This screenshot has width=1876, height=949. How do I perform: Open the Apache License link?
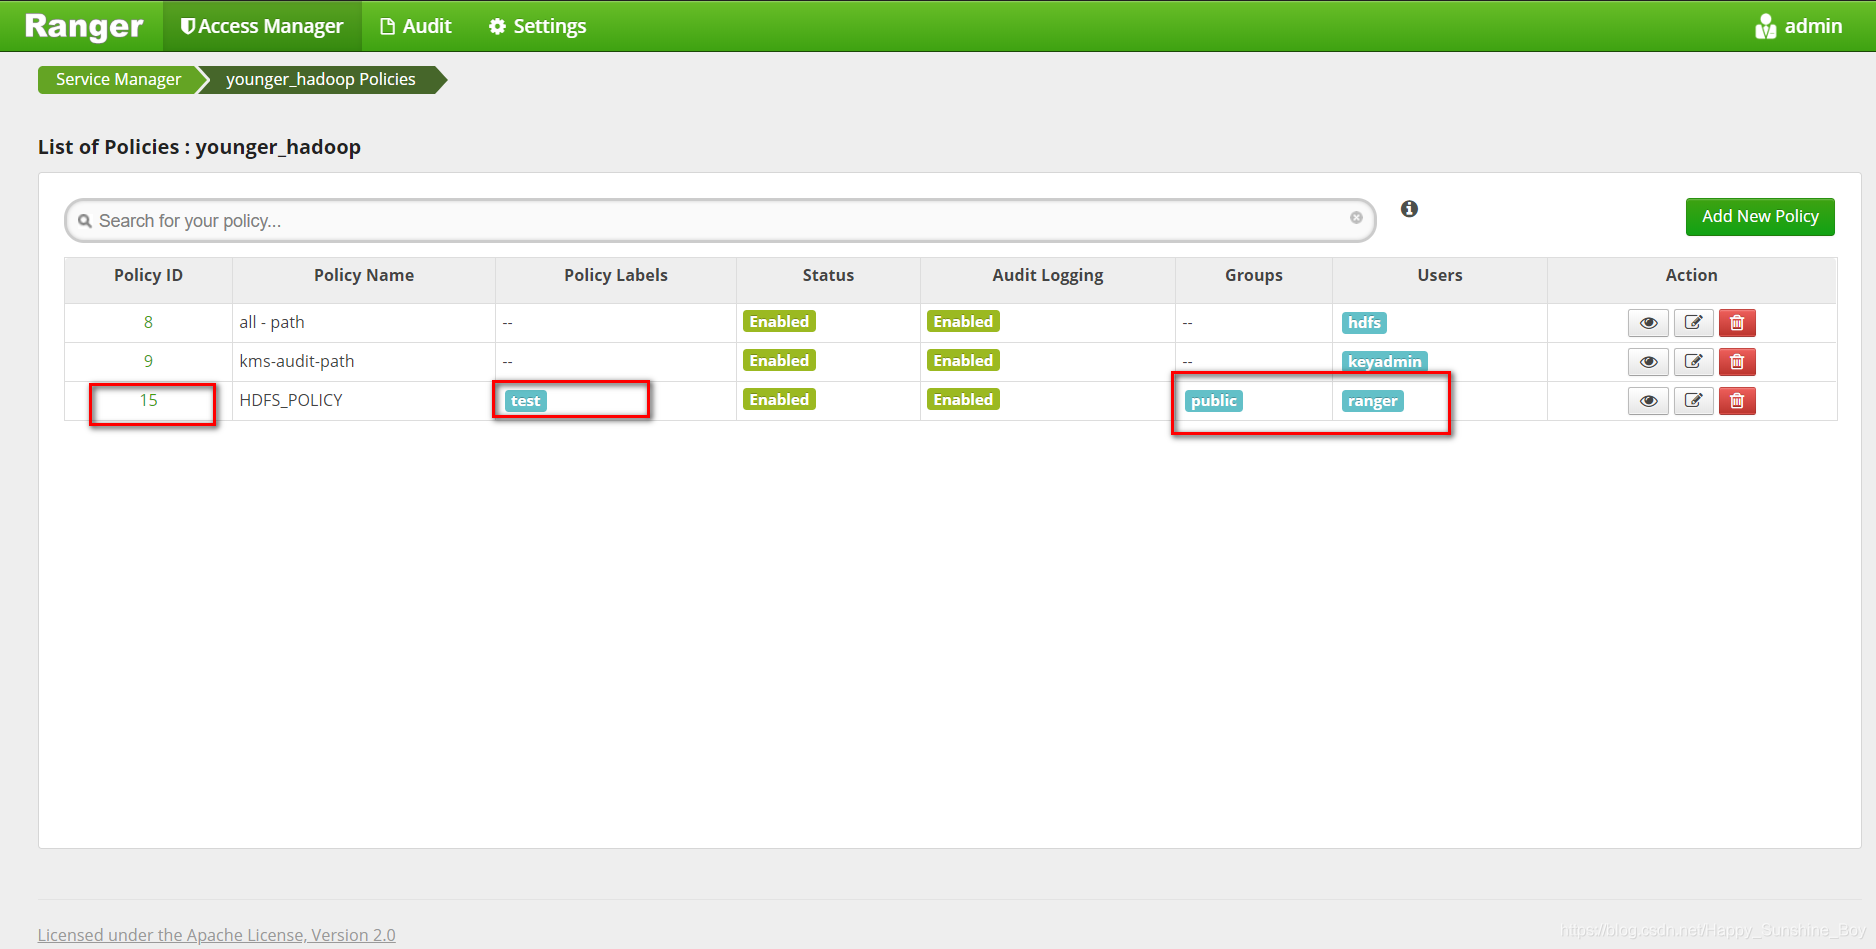[x=216, y=934]
